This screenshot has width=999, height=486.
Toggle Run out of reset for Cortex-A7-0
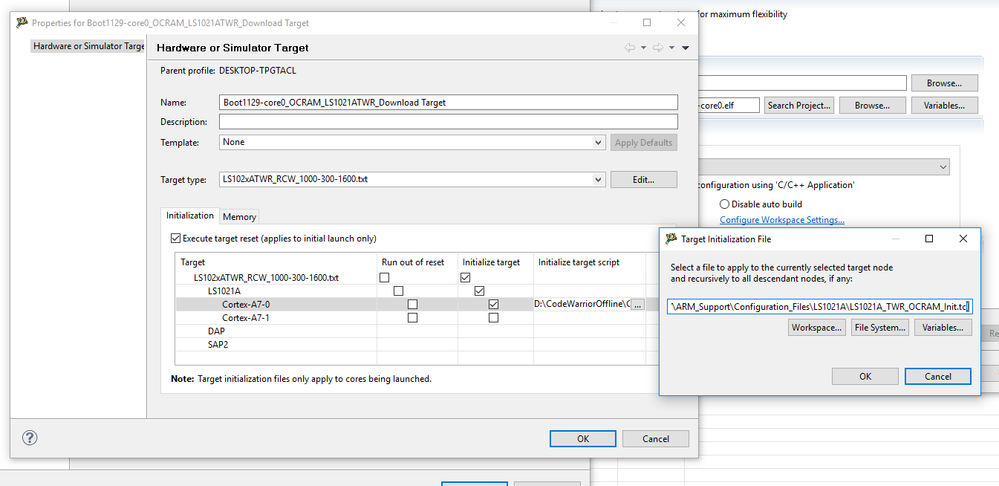pyautogui.click(x=412, y=304)
